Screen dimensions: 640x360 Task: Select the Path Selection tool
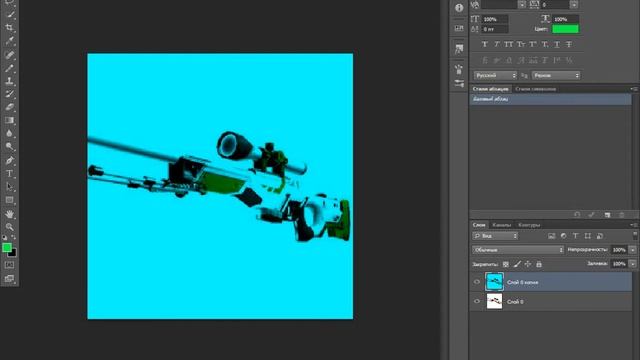(x=9, y=187)
